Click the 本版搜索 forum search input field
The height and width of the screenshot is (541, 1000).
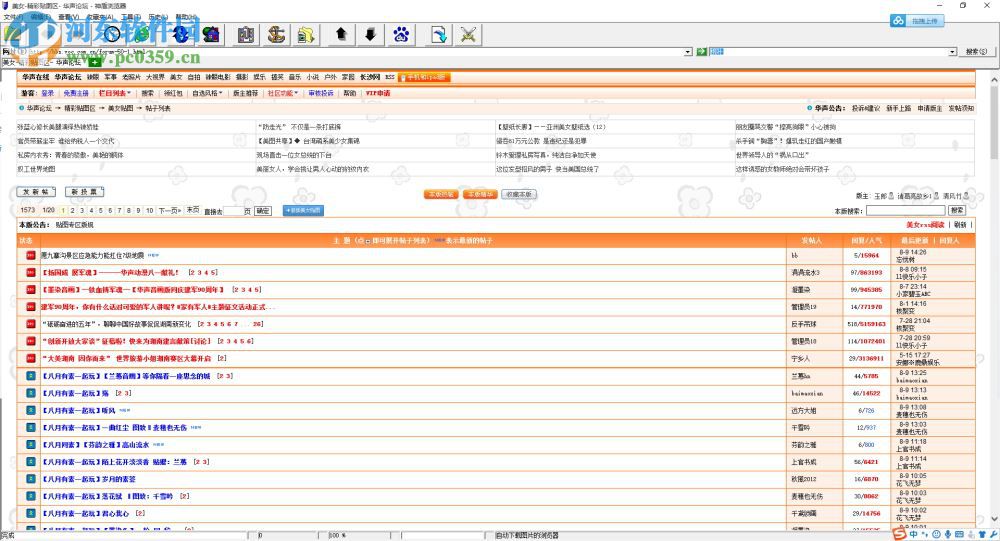(x=904, y=211)
